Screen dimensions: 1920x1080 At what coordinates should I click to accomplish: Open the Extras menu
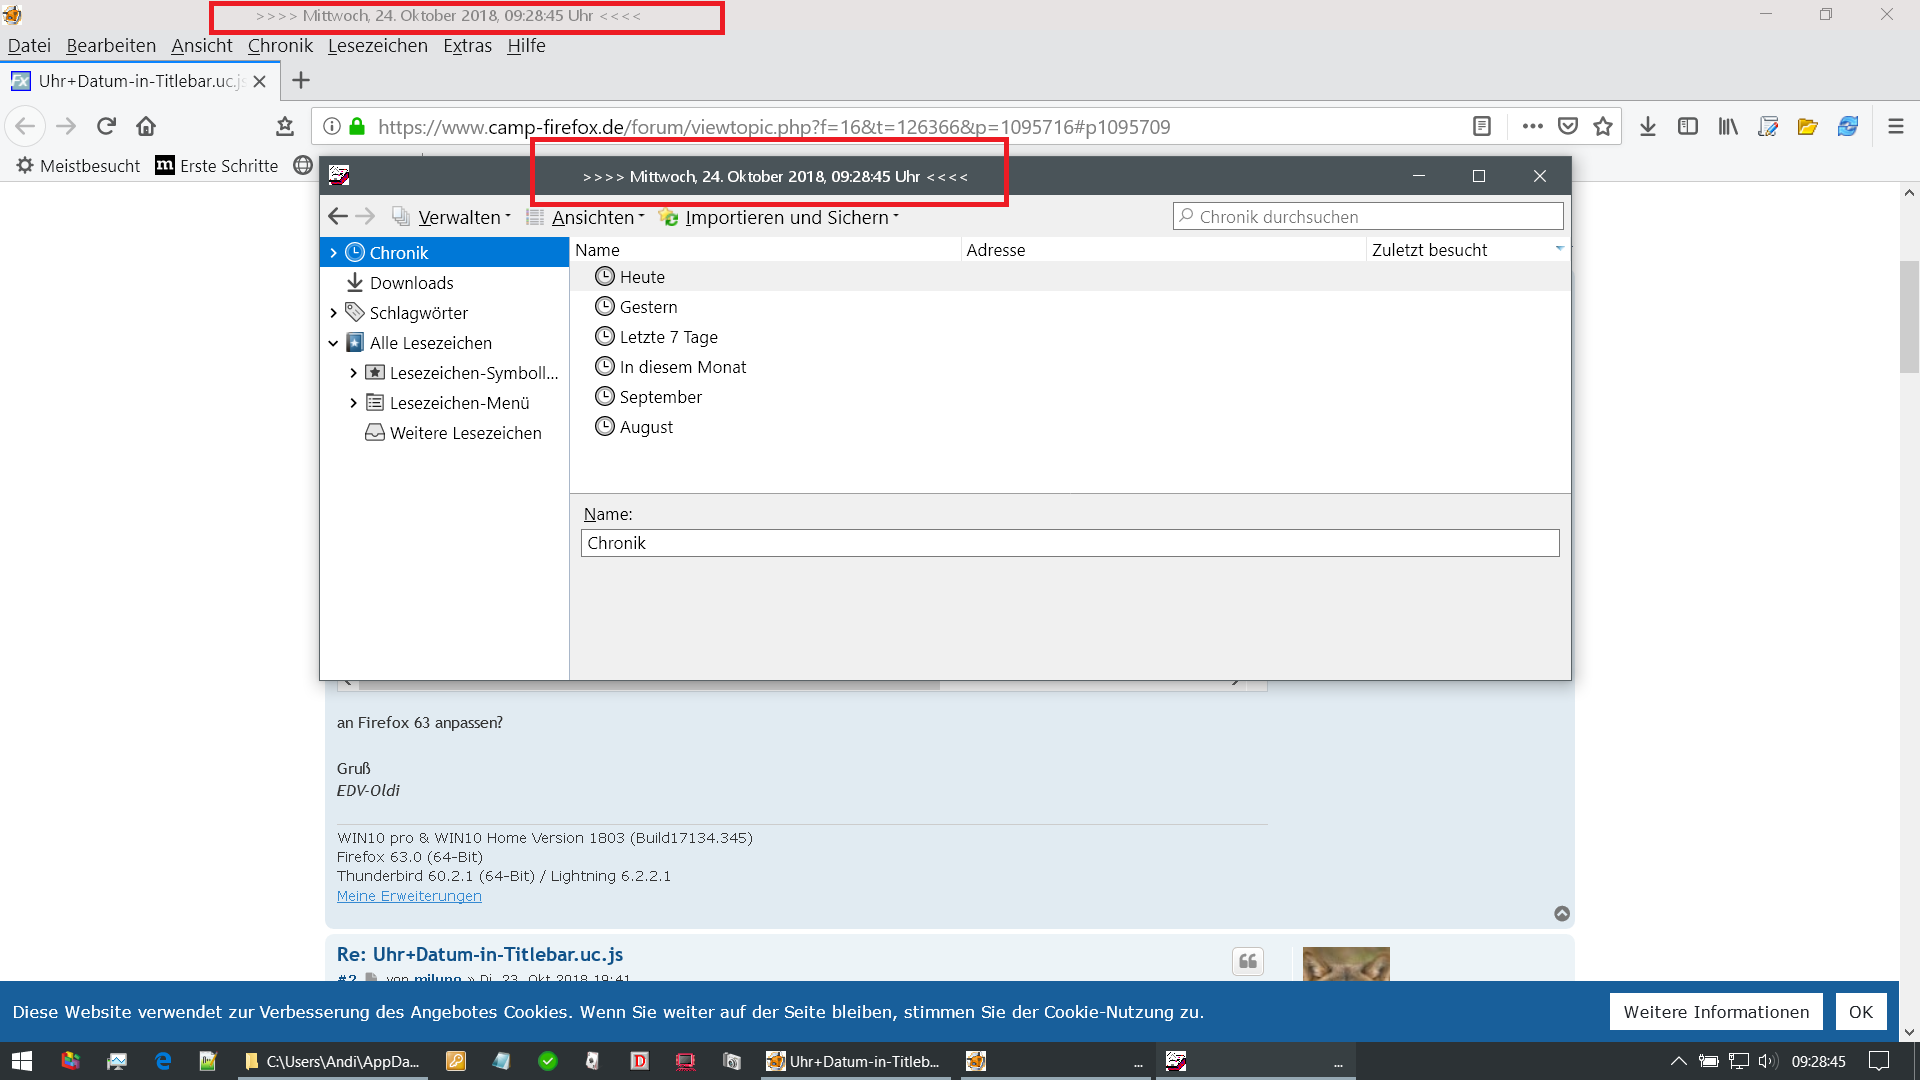tap(467, 46)
